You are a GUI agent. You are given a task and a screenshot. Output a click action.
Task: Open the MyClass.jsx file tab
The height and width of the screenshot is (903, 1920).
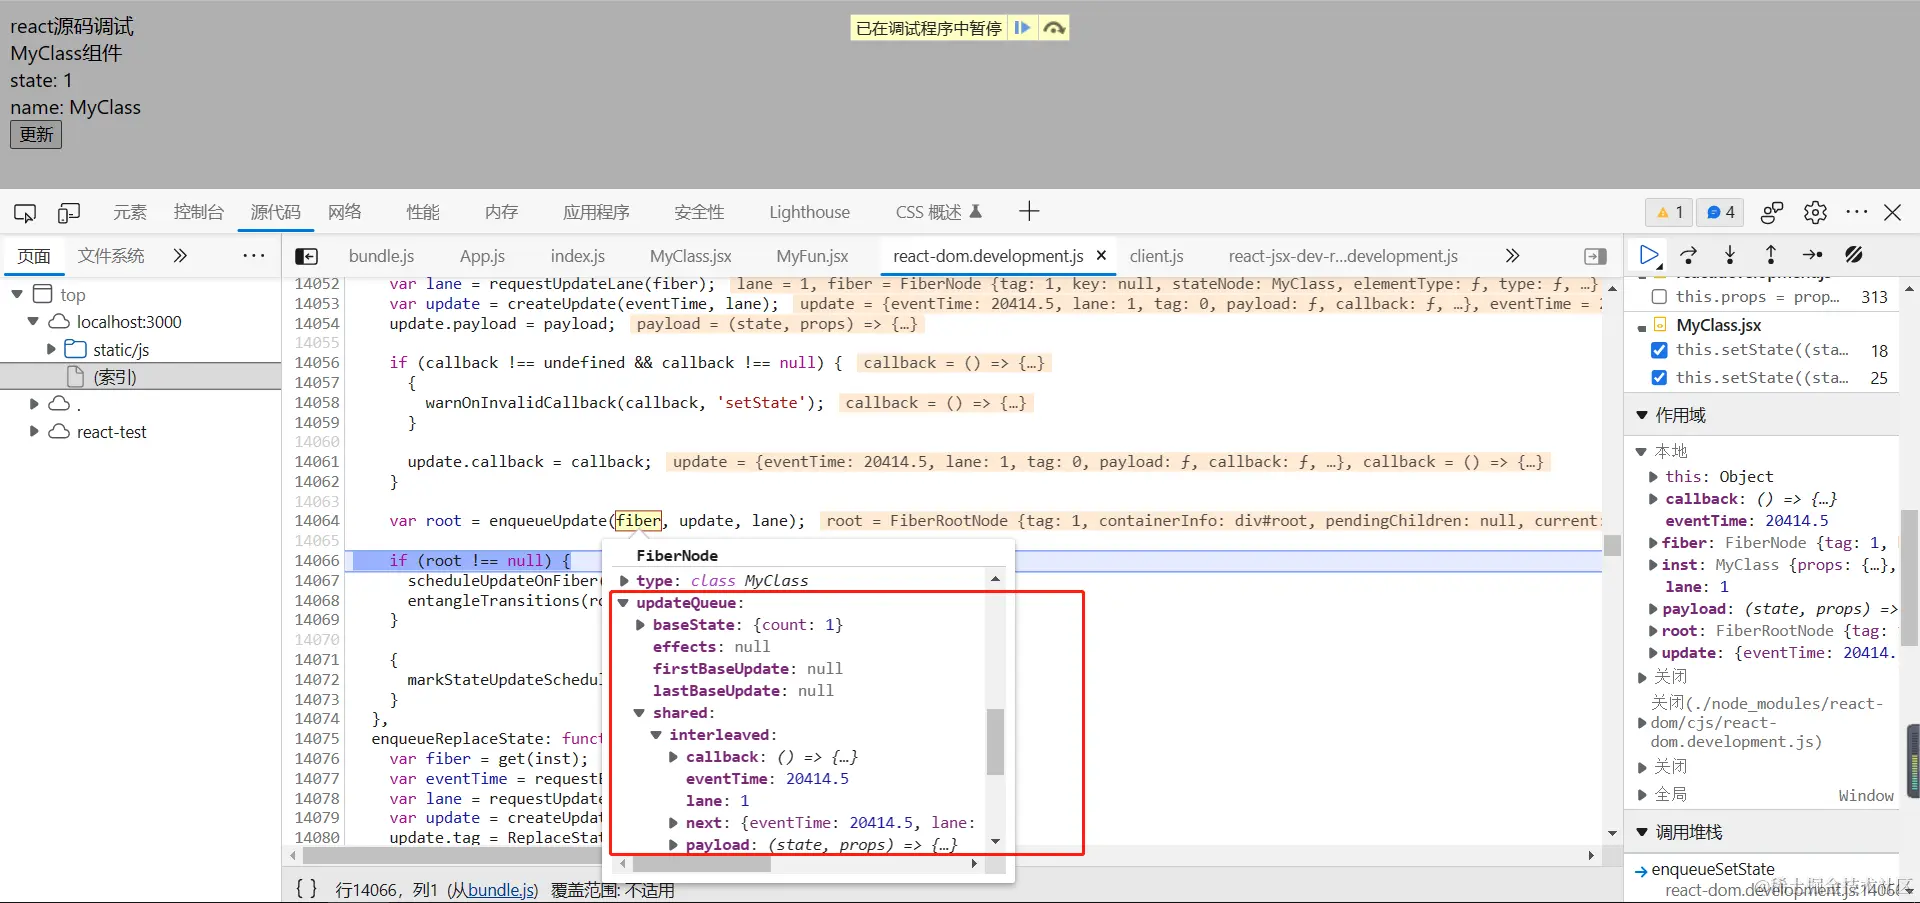pyautogui.click(x=690, y=256)
